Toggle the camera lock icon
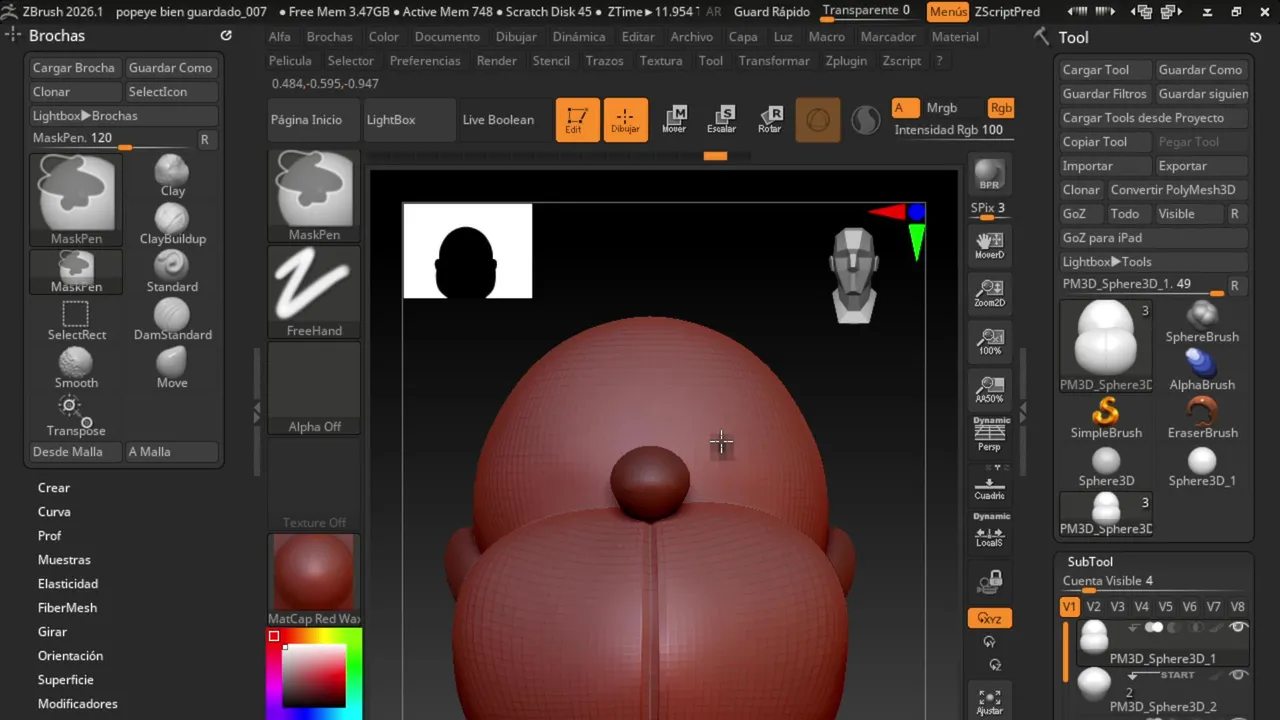This screenshot has width=1280, height=720. tap(990, 580)
